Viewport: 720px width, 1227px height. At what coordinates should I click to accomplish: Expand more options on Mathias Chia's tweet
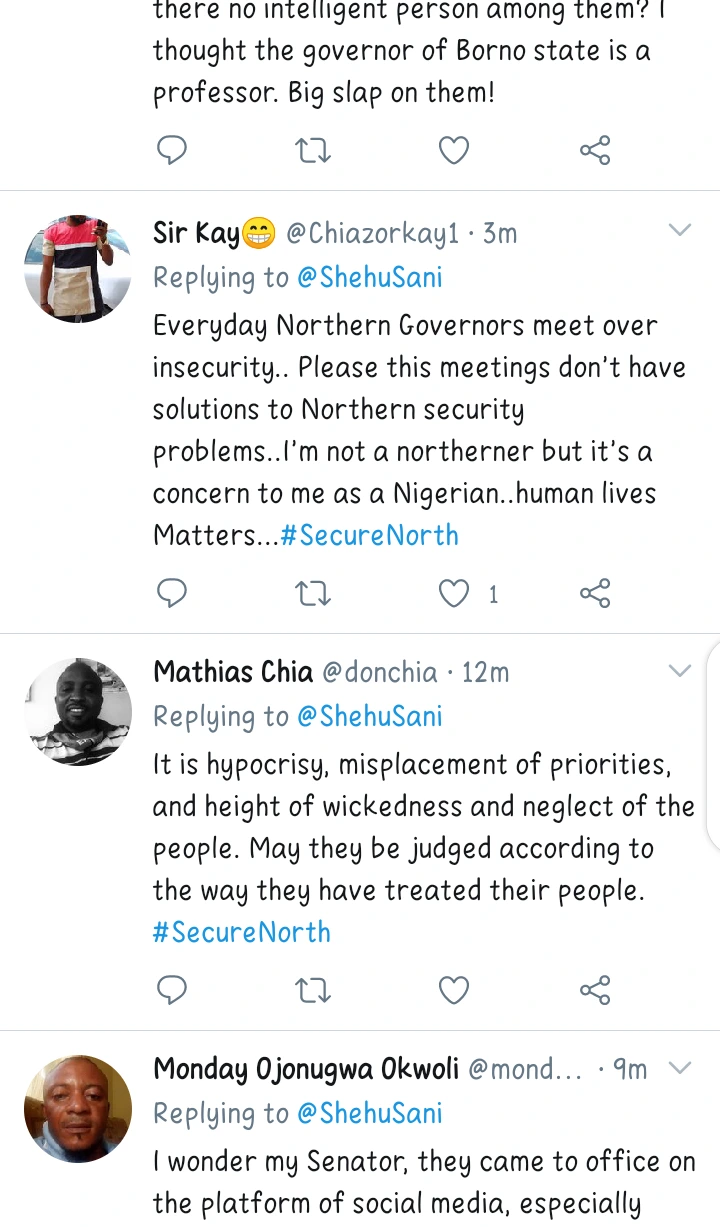point(680,670)
